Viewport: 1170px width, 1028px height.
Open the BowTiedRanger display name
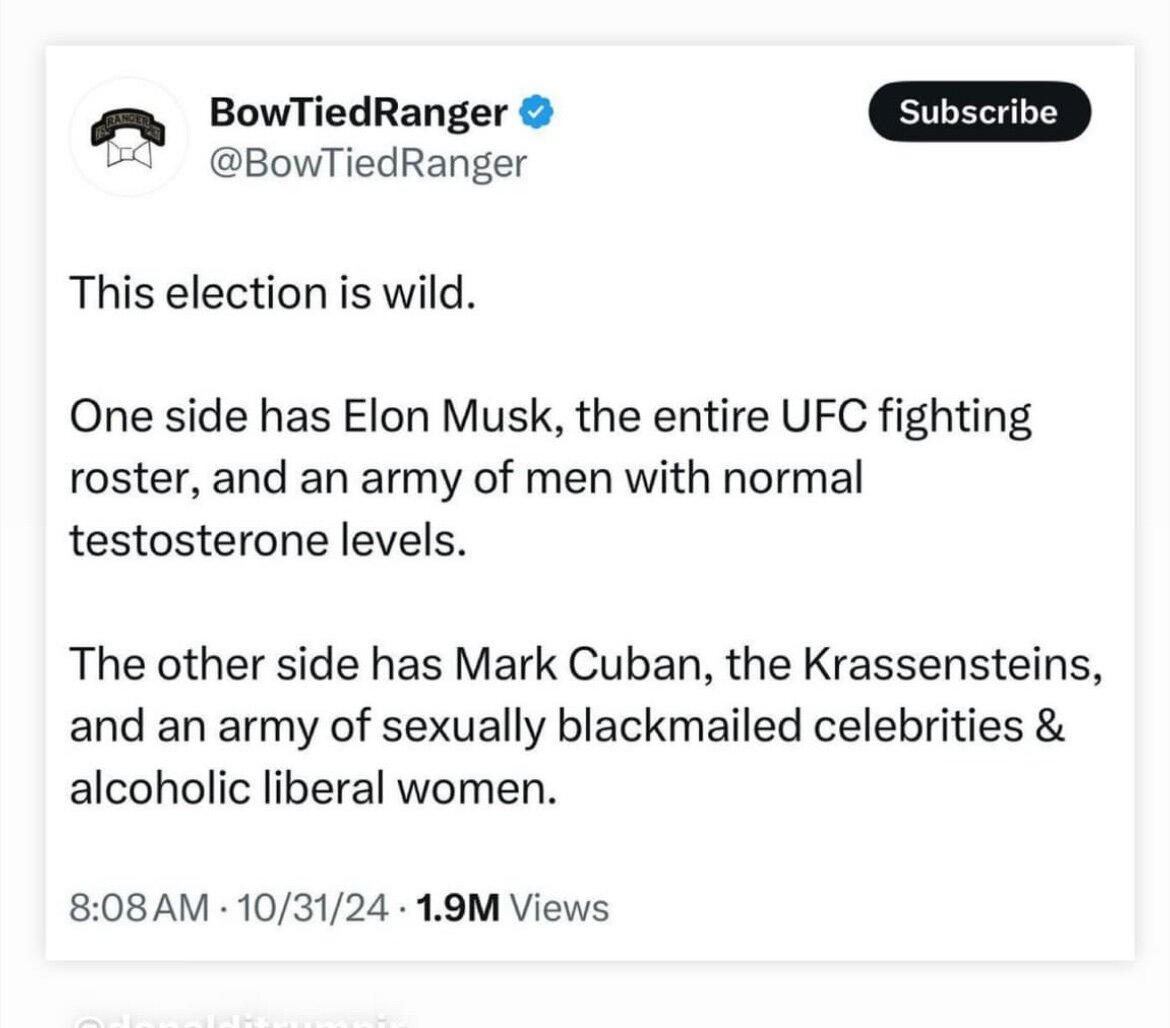coord(358,114)
